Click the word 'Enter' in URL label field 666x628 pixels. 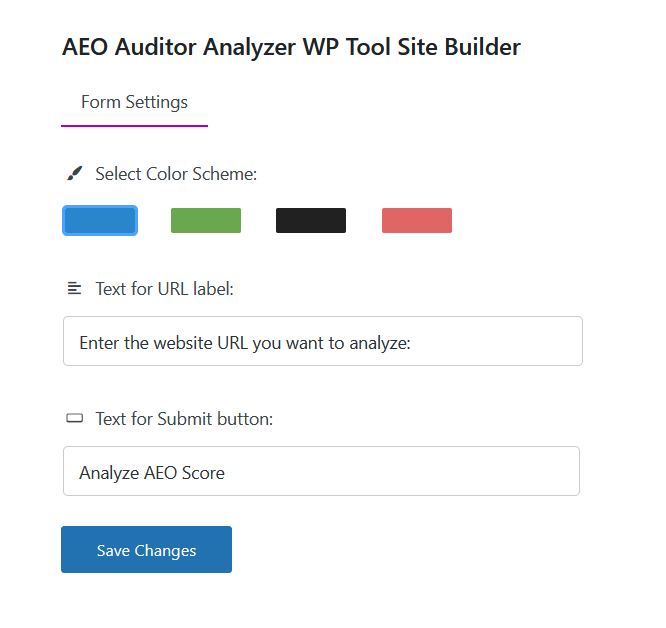click(99, 343)
